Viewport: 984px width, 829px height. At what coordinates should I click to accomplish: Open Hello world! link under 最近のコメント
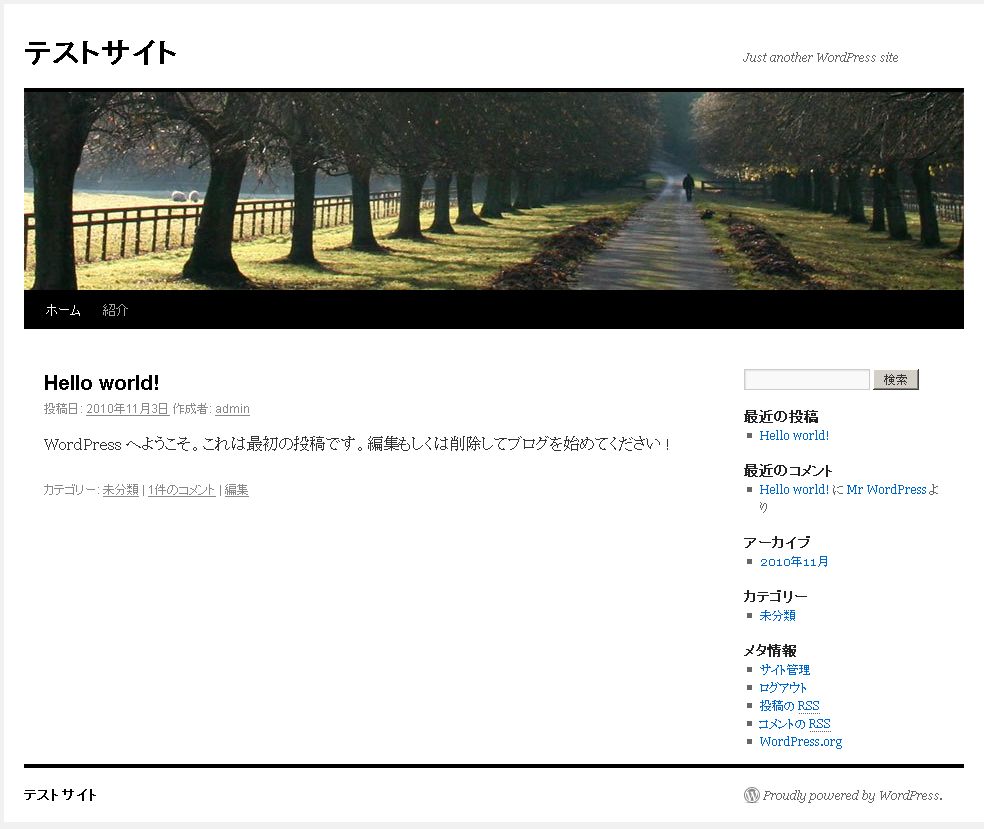[x=794, y=489]
